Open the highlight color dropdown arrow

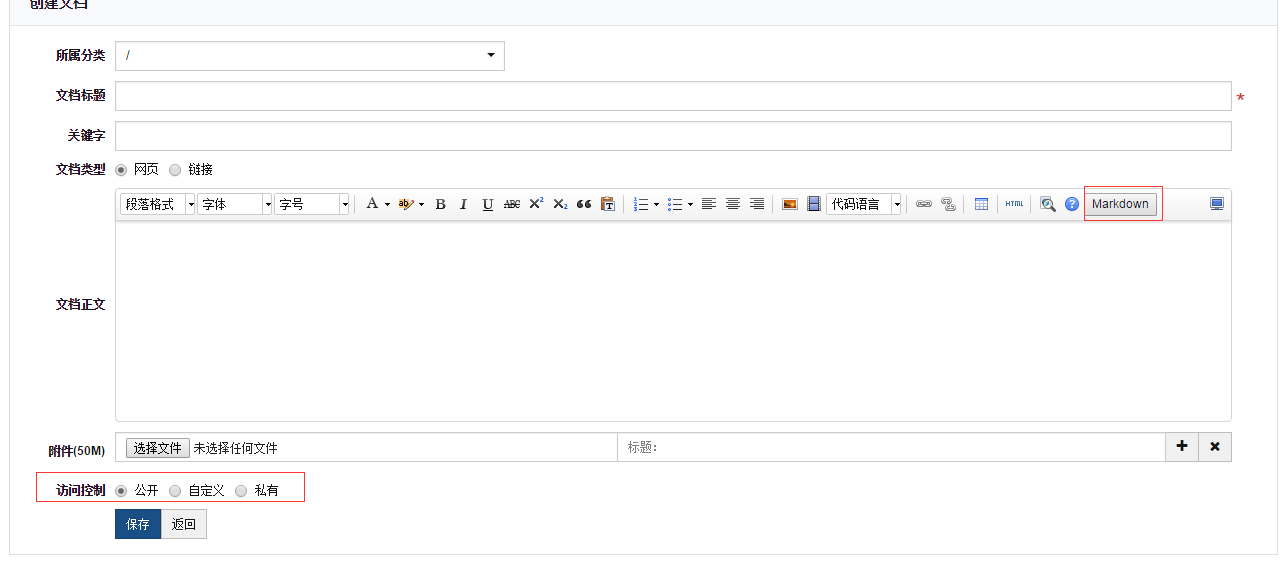[x=421, y=204]
